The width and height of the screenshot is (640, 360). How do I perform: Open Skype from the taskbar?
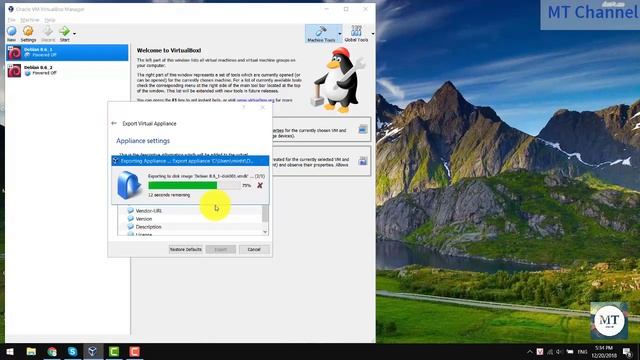pos(72,351)
